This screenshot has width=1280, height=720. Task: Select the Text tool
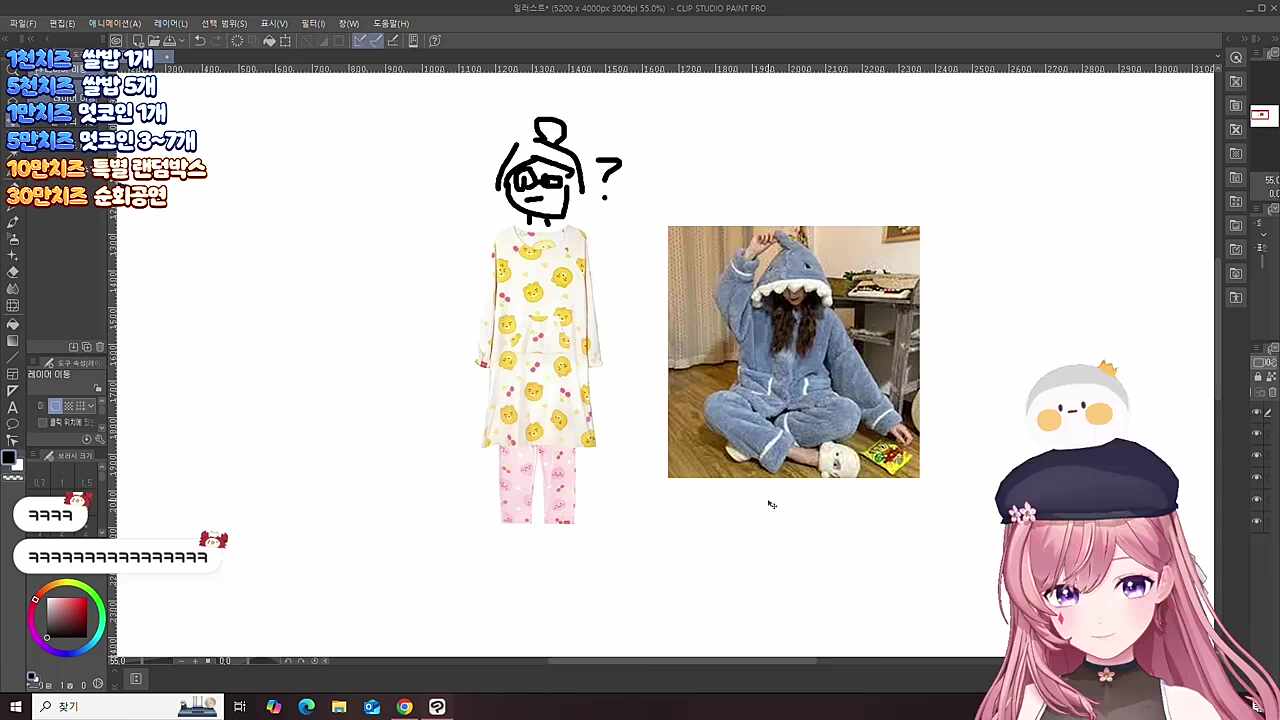click(x=13, y=407)
